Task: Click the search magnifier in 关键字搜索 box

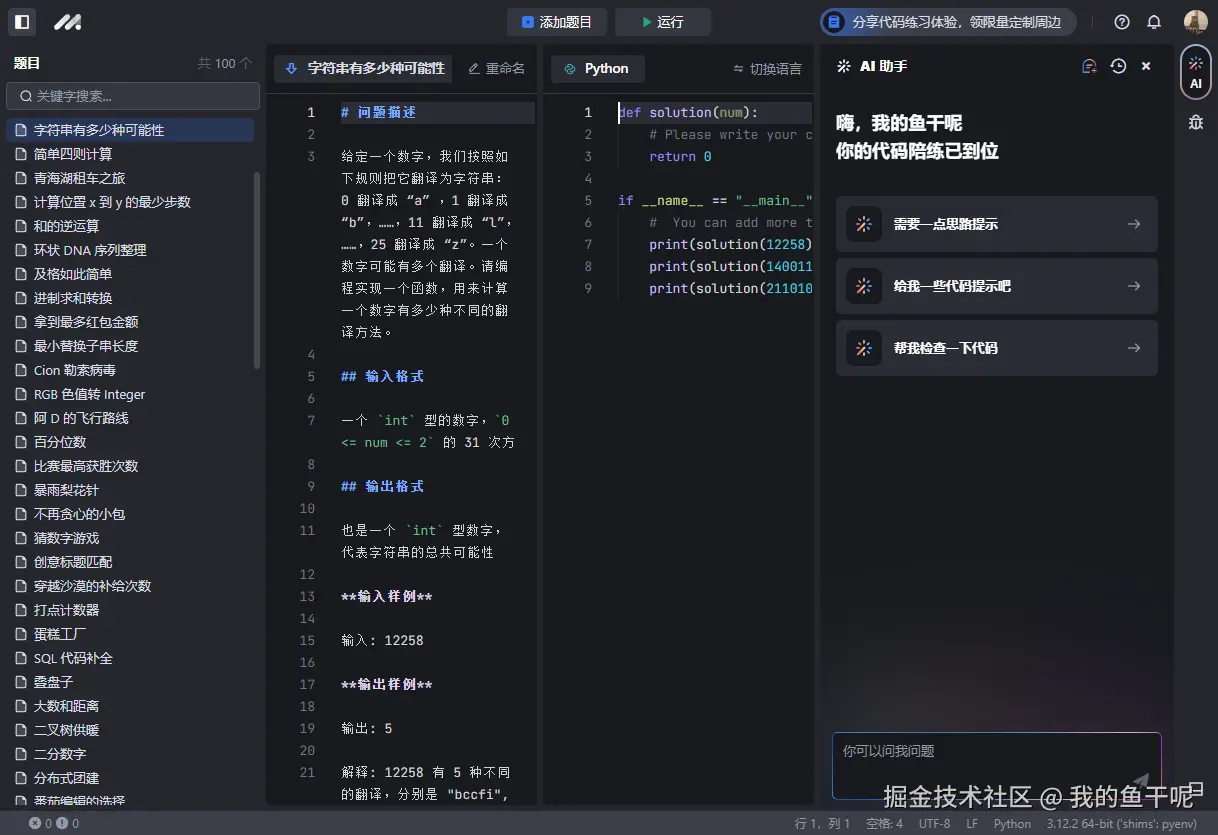Action: pyautogui.click(x=25, y=96)
